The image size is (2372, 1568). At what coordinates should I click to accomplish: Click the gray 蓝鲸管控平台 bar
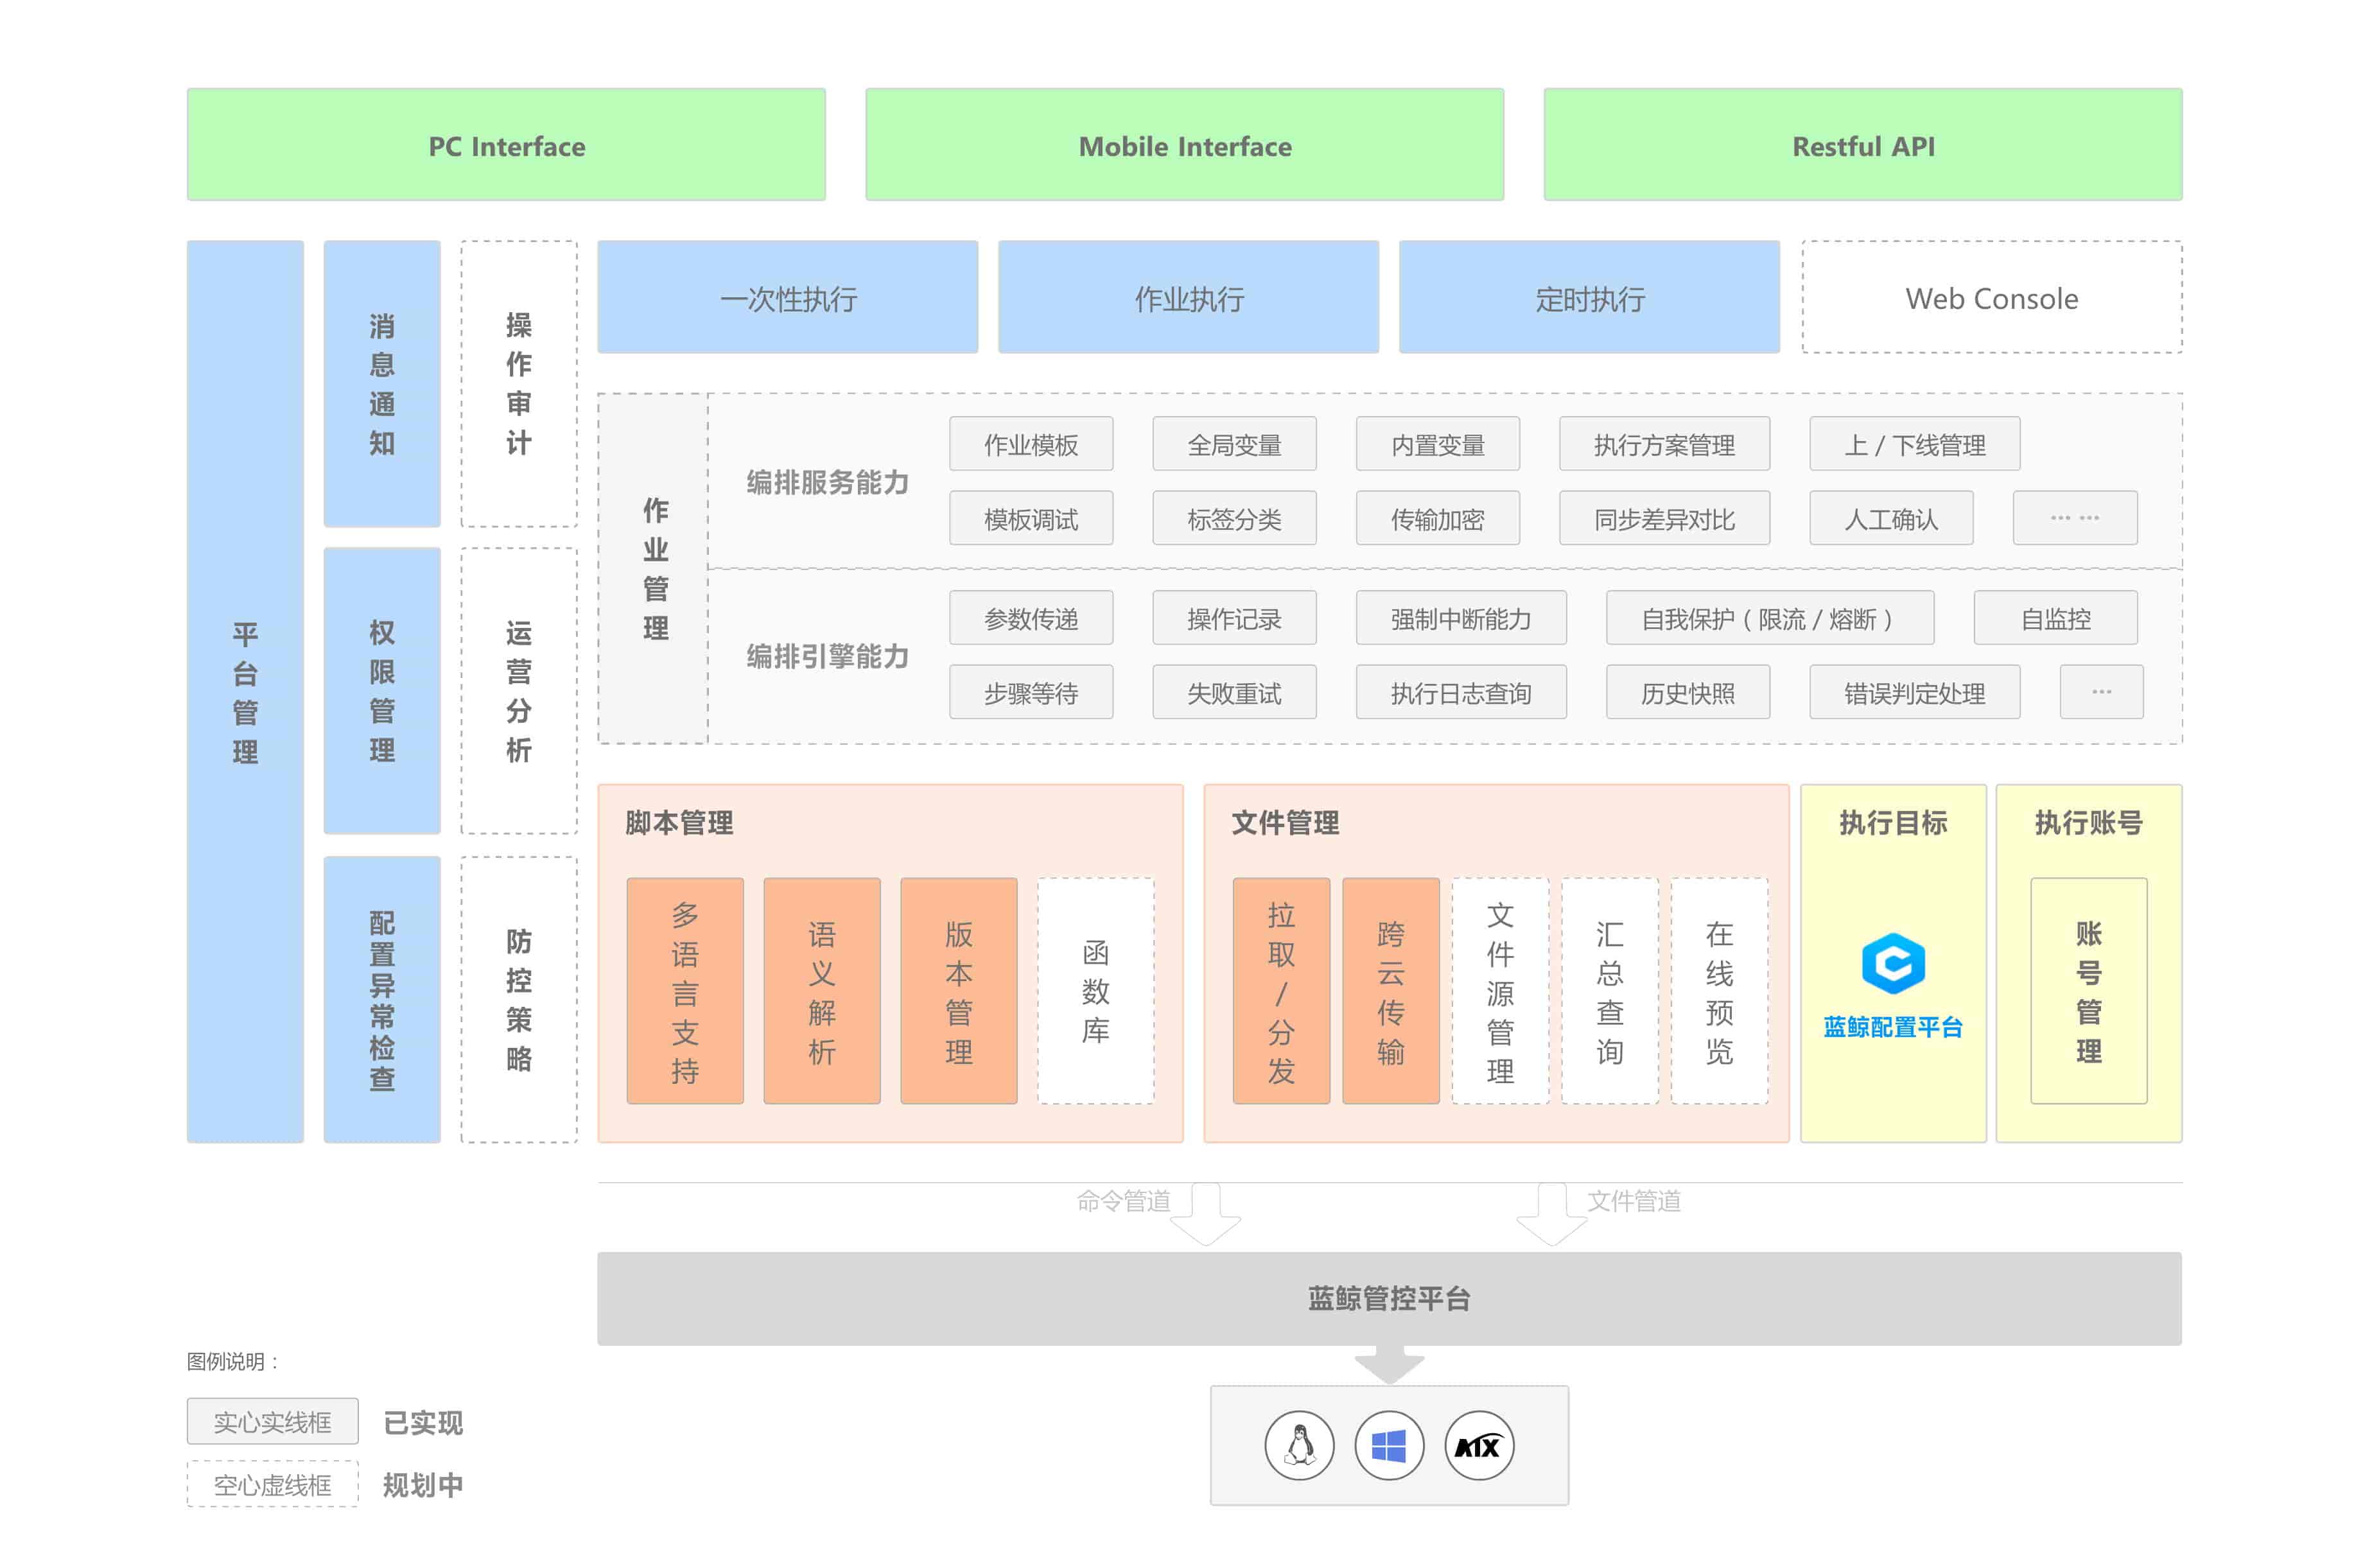click(x=1388, y=1298)
